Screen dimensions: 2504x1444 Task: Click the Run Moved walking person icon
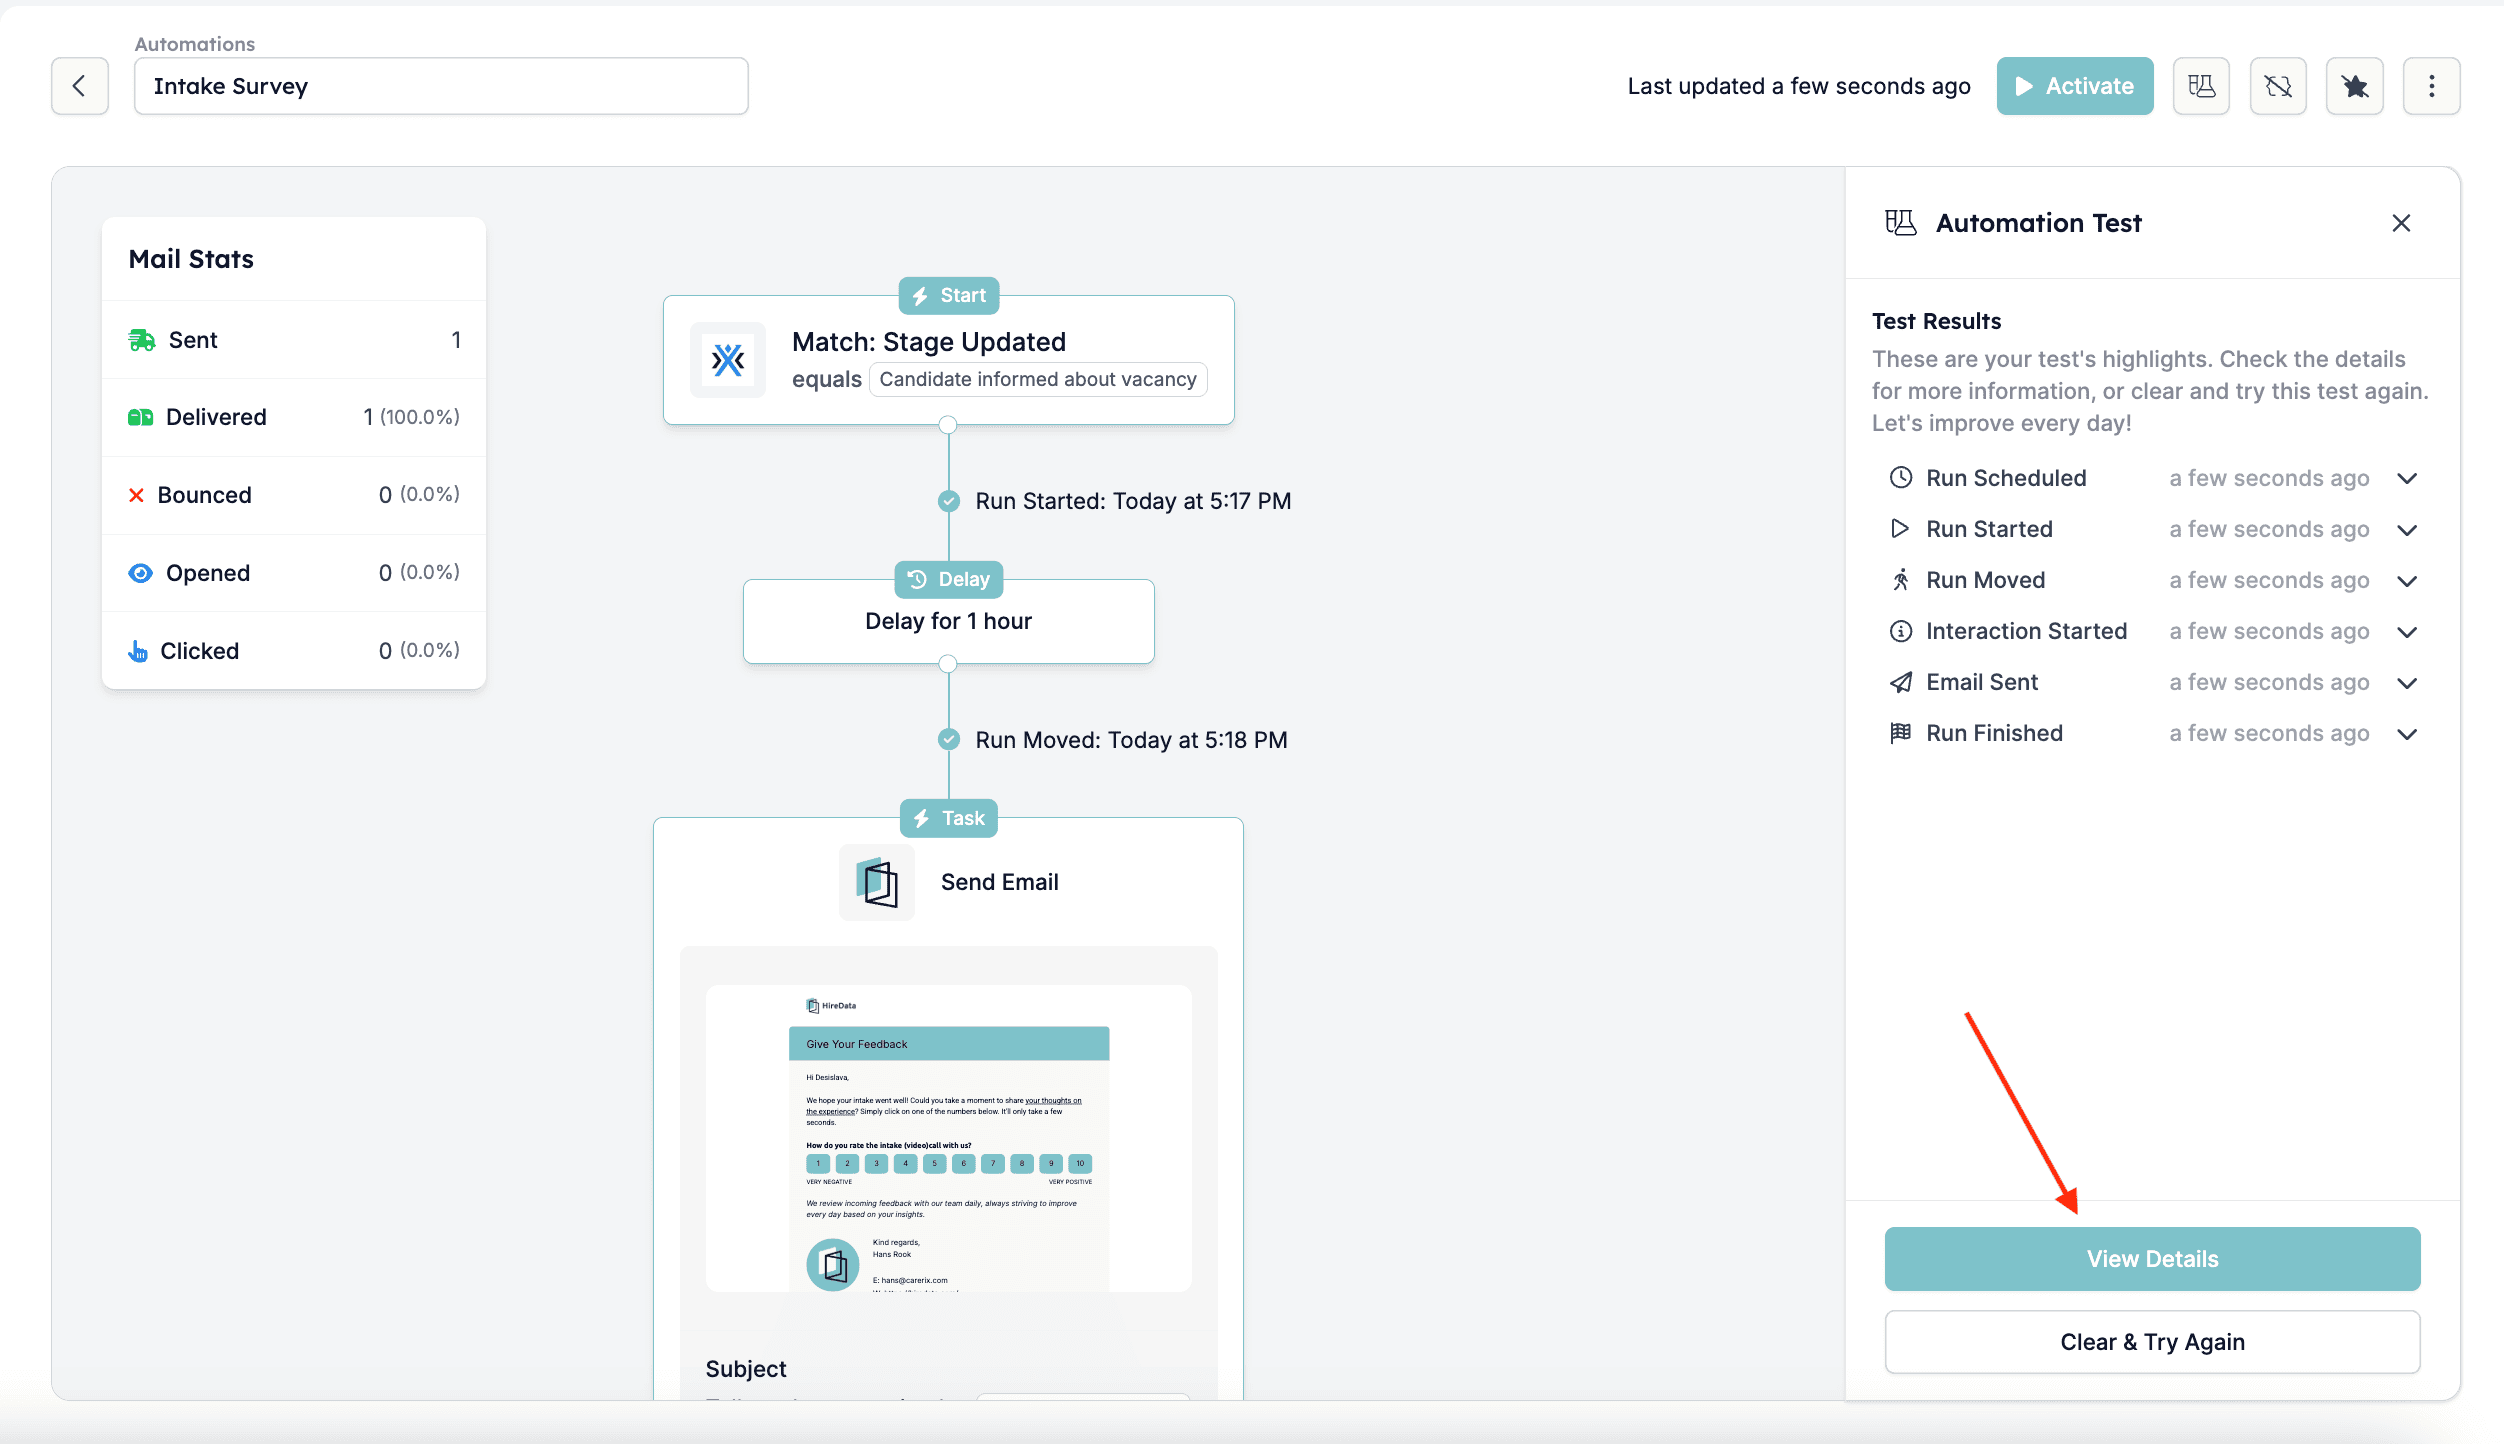tap(1900, 580)
